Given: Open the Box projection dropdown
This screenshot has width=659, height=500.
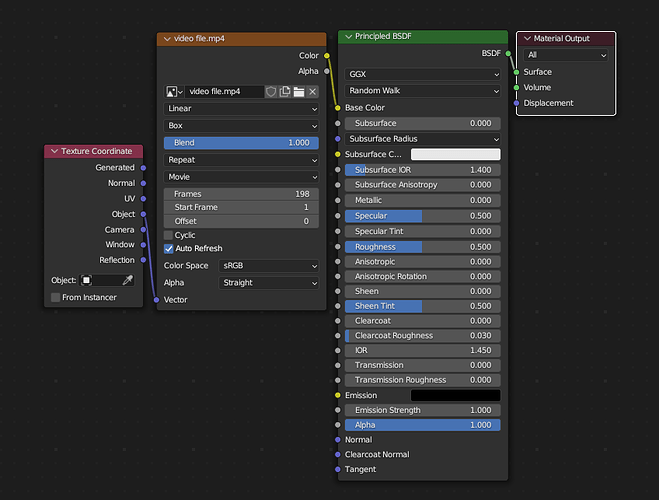Looking at the screenshot, I should click(x=241, y=126).
